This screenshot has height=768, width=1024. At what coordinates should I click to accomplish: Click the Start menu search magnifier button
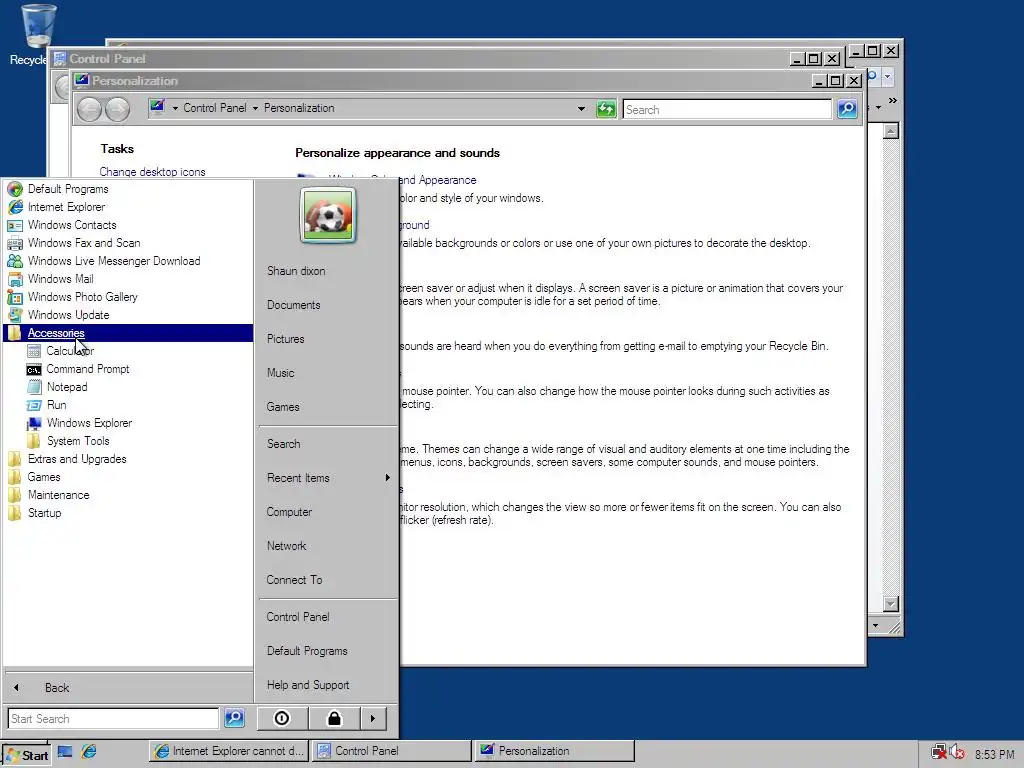(x=234, y=718)
